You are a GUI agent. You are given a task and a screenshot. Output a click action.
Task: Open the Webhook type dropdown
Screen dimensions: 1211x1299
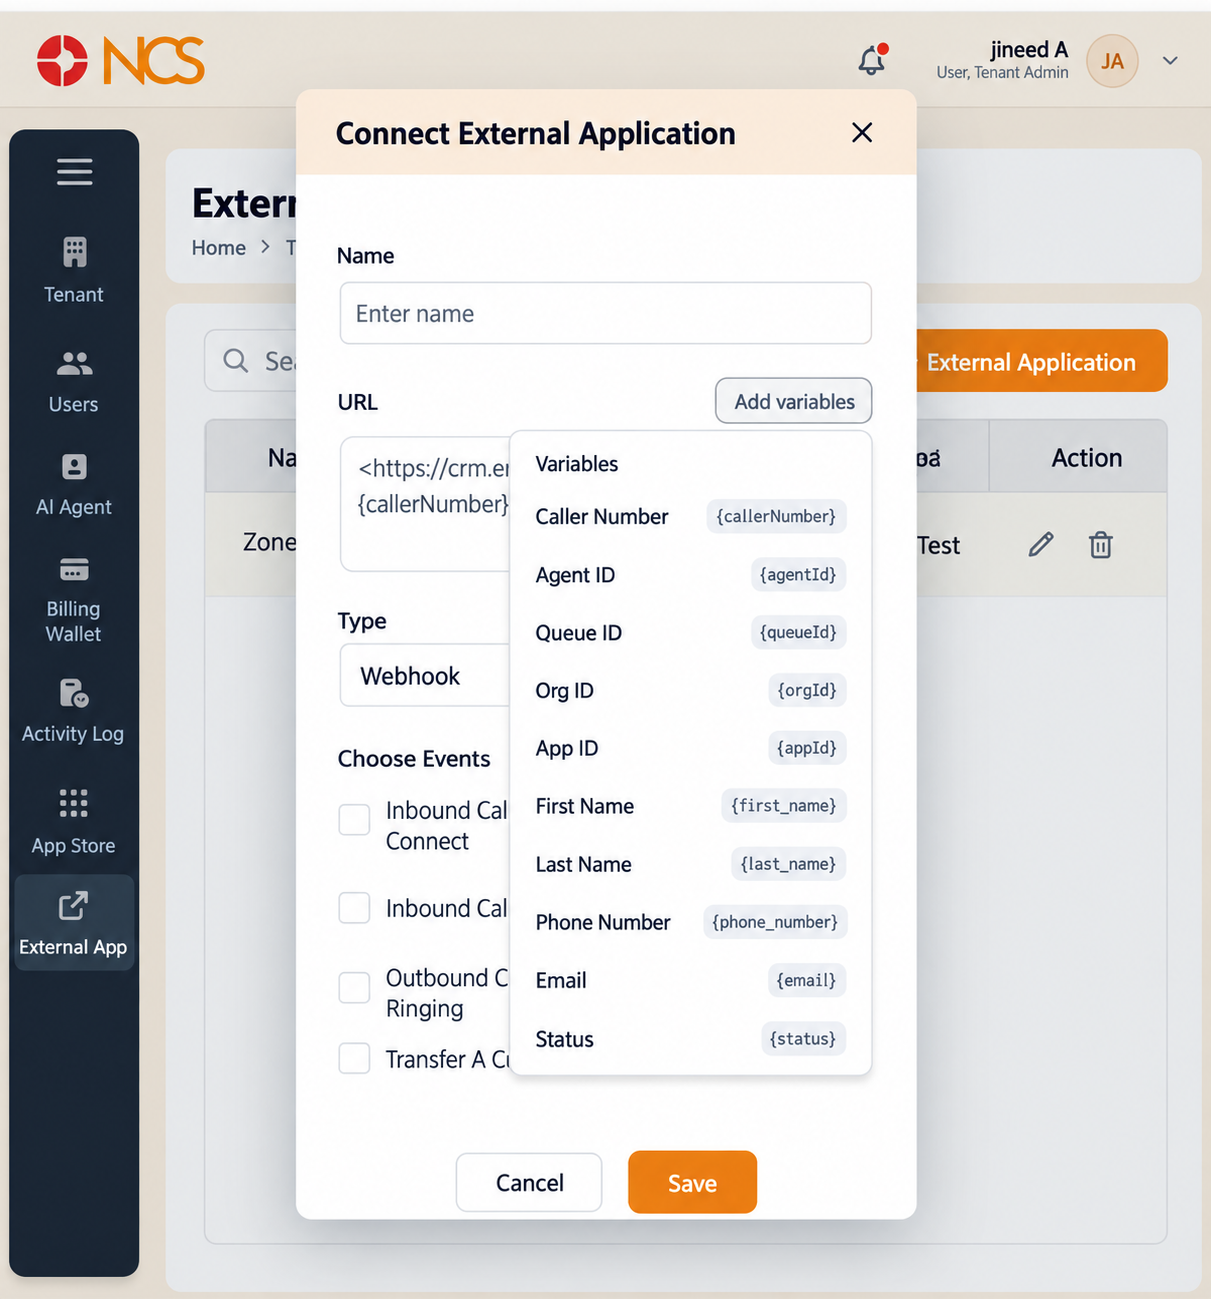425,675
